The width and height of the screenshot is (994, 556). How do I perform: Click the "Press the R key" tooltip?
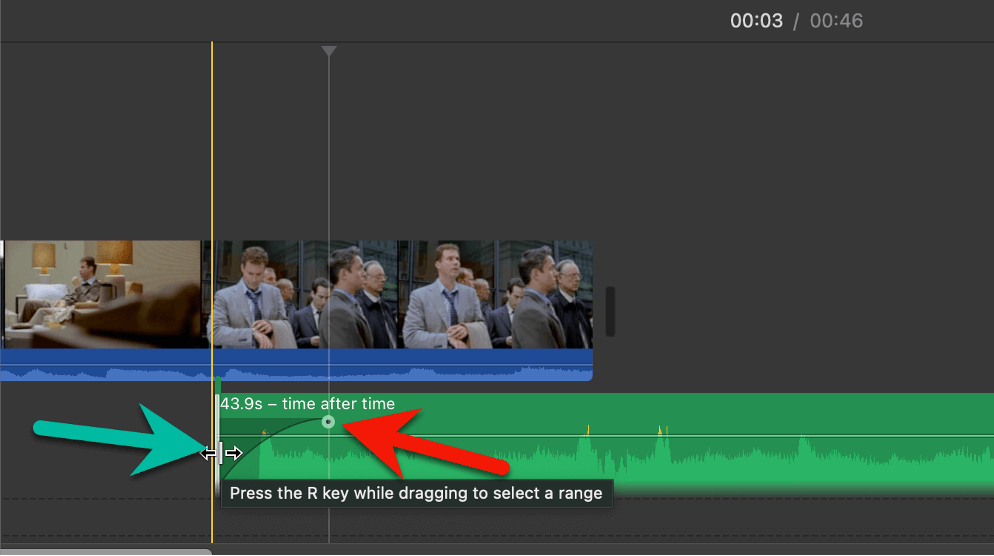tap(416, 493)
